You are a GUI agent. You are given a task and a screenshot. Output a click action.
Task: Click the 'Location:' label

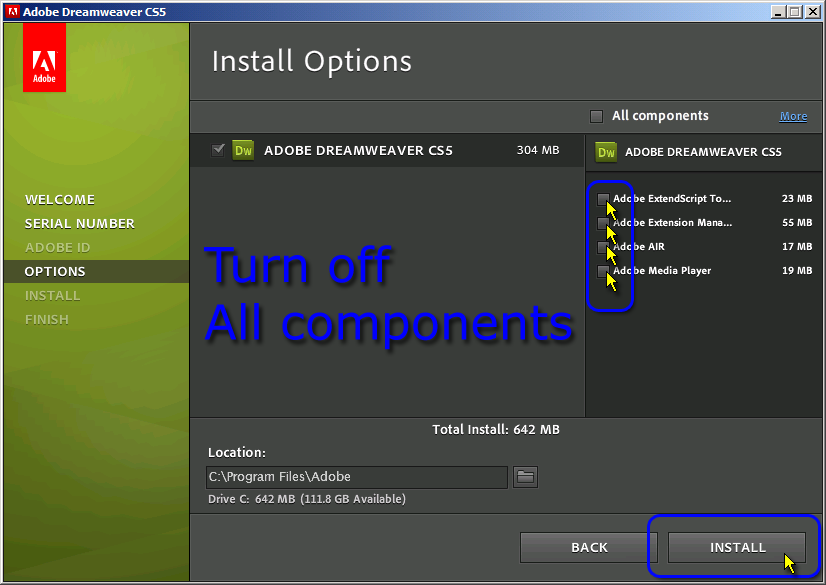[x=237, y=453]
